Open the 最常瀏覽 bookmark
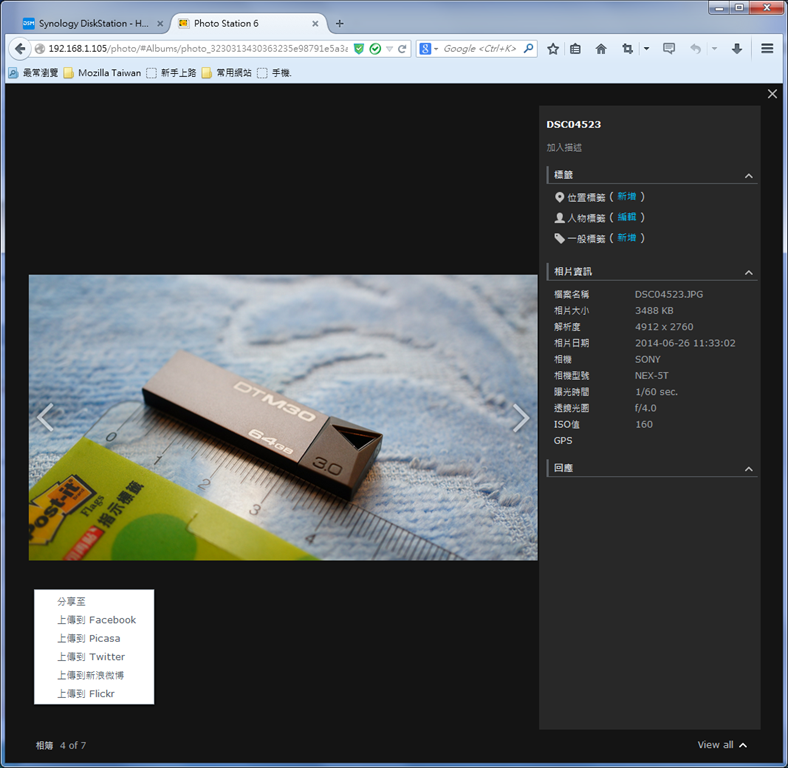The height and width of the screenshot is (768, 788). [x=34, y=73]
